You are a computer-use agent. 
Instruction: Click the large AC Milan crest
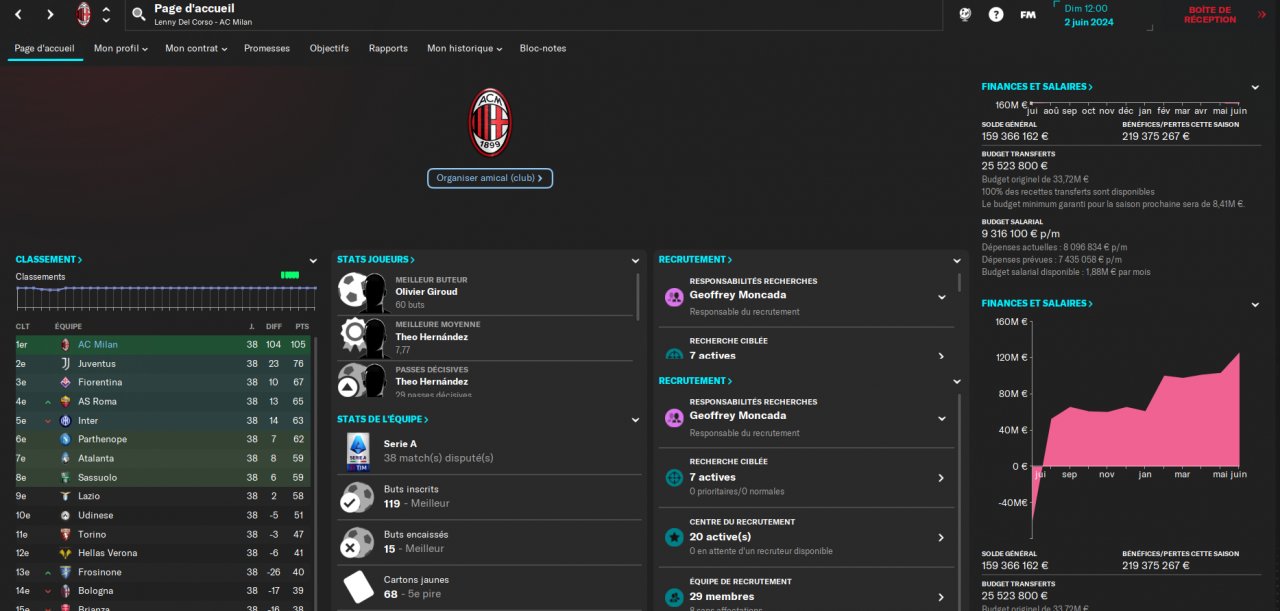tap(490, 122)
